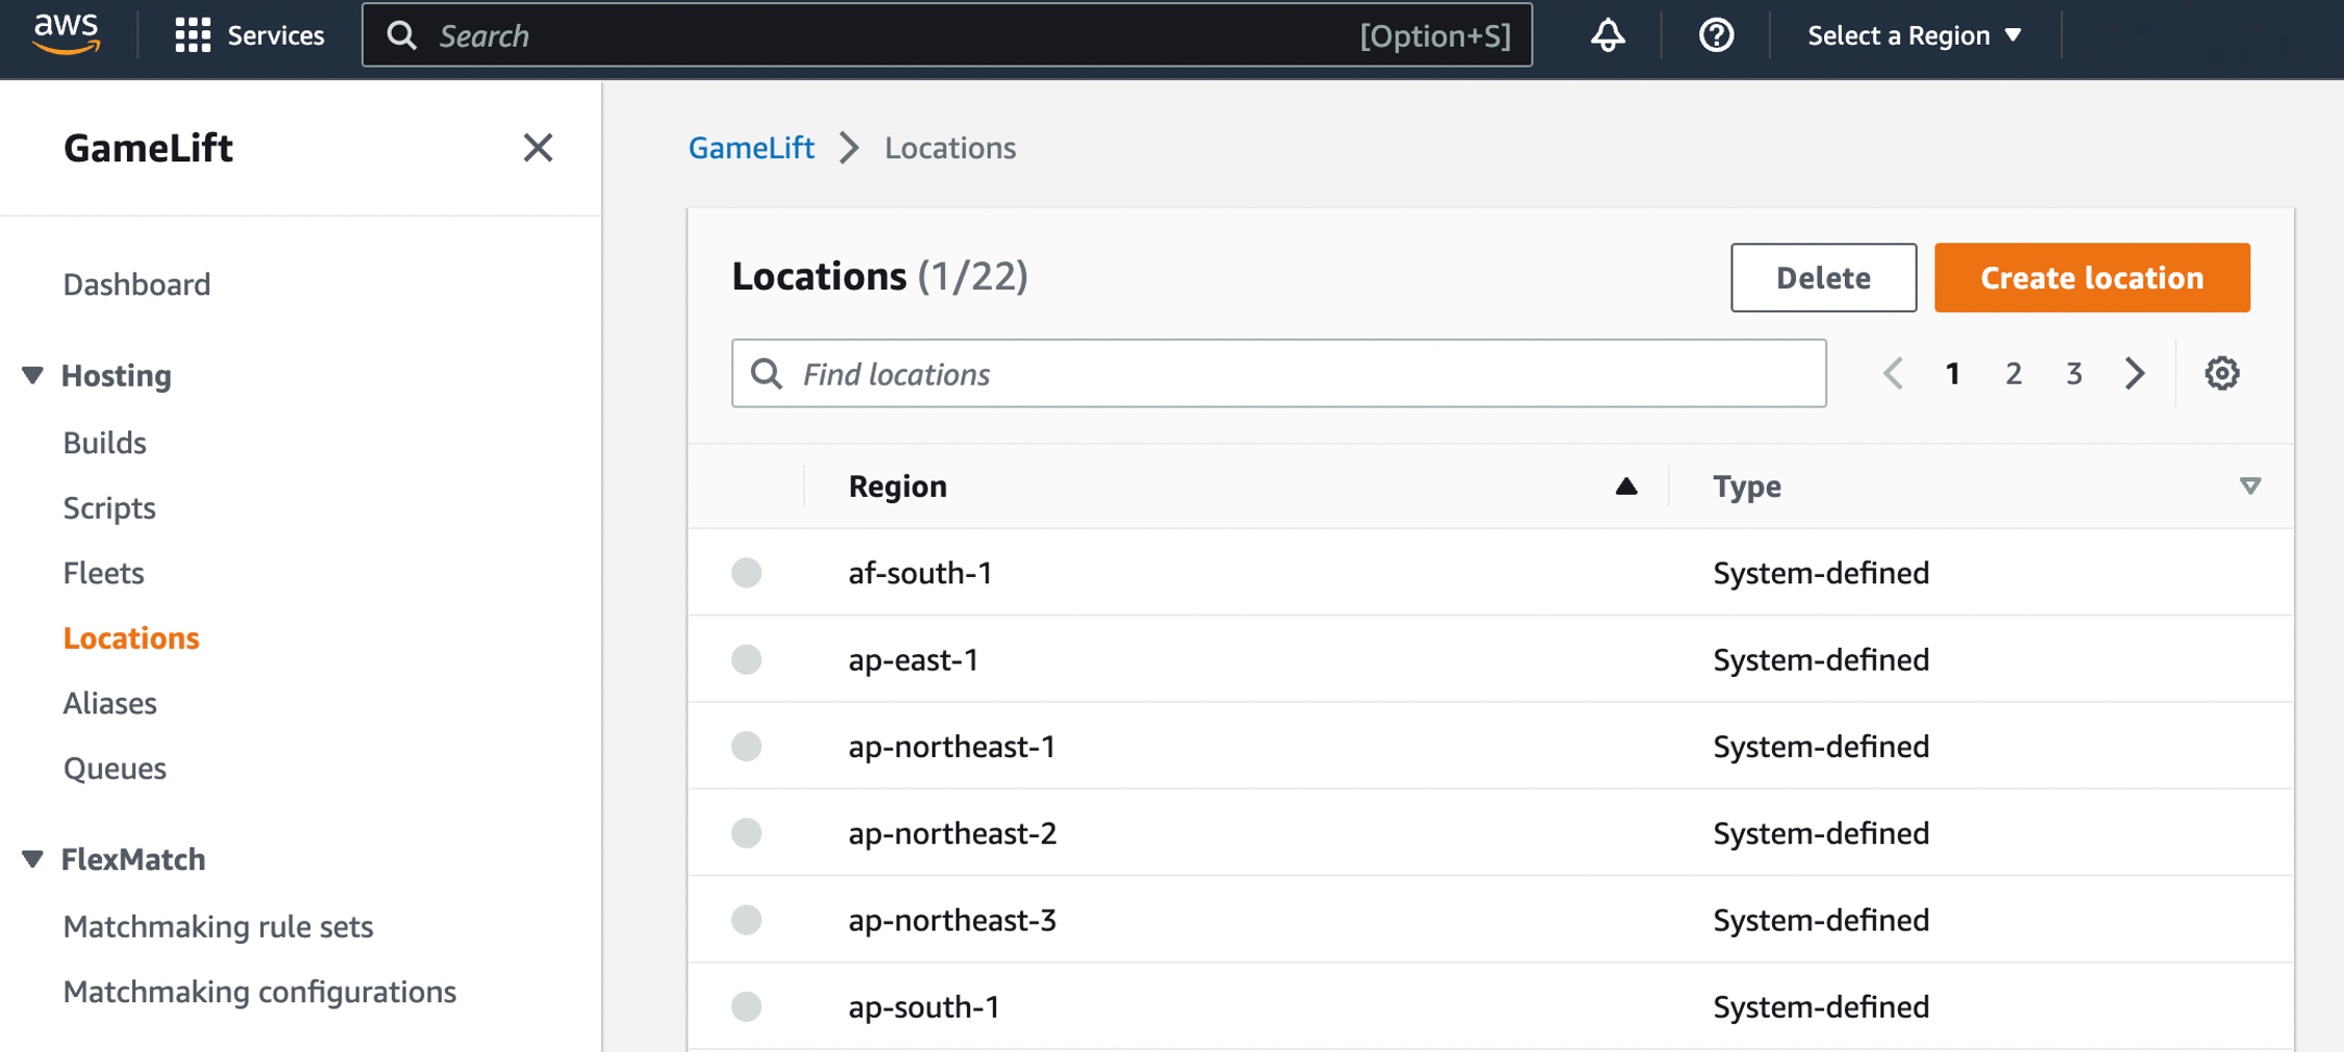Image resolution: width=2345 pixels, height=1052 pixels.
Task: Open Locations in the sidebar
Action: pos(131,638)
